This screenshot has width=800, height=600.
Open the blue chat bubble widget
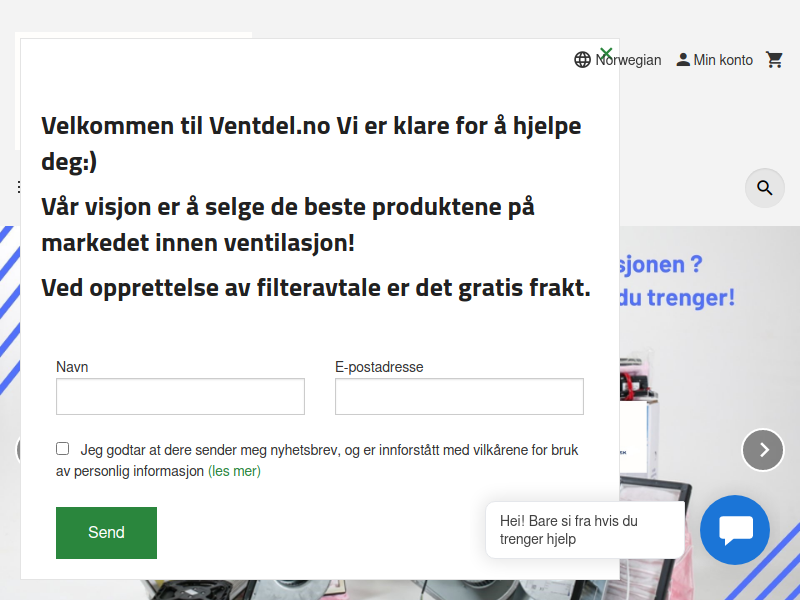tap(735, 530)
